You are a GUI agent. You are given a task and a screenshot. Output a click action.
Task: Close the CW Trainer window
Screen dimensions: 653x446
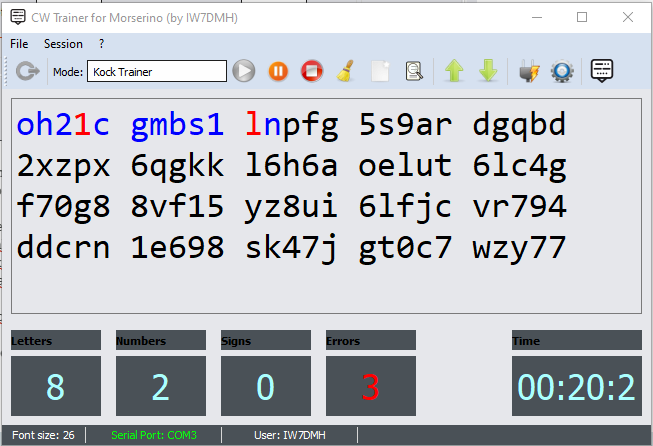pos(628,17)
